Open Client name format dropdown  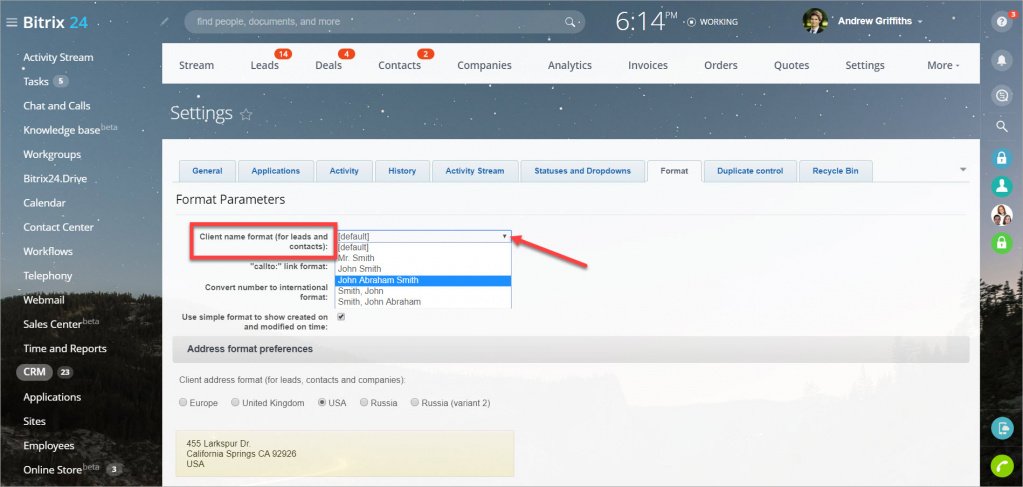[423, 236]
